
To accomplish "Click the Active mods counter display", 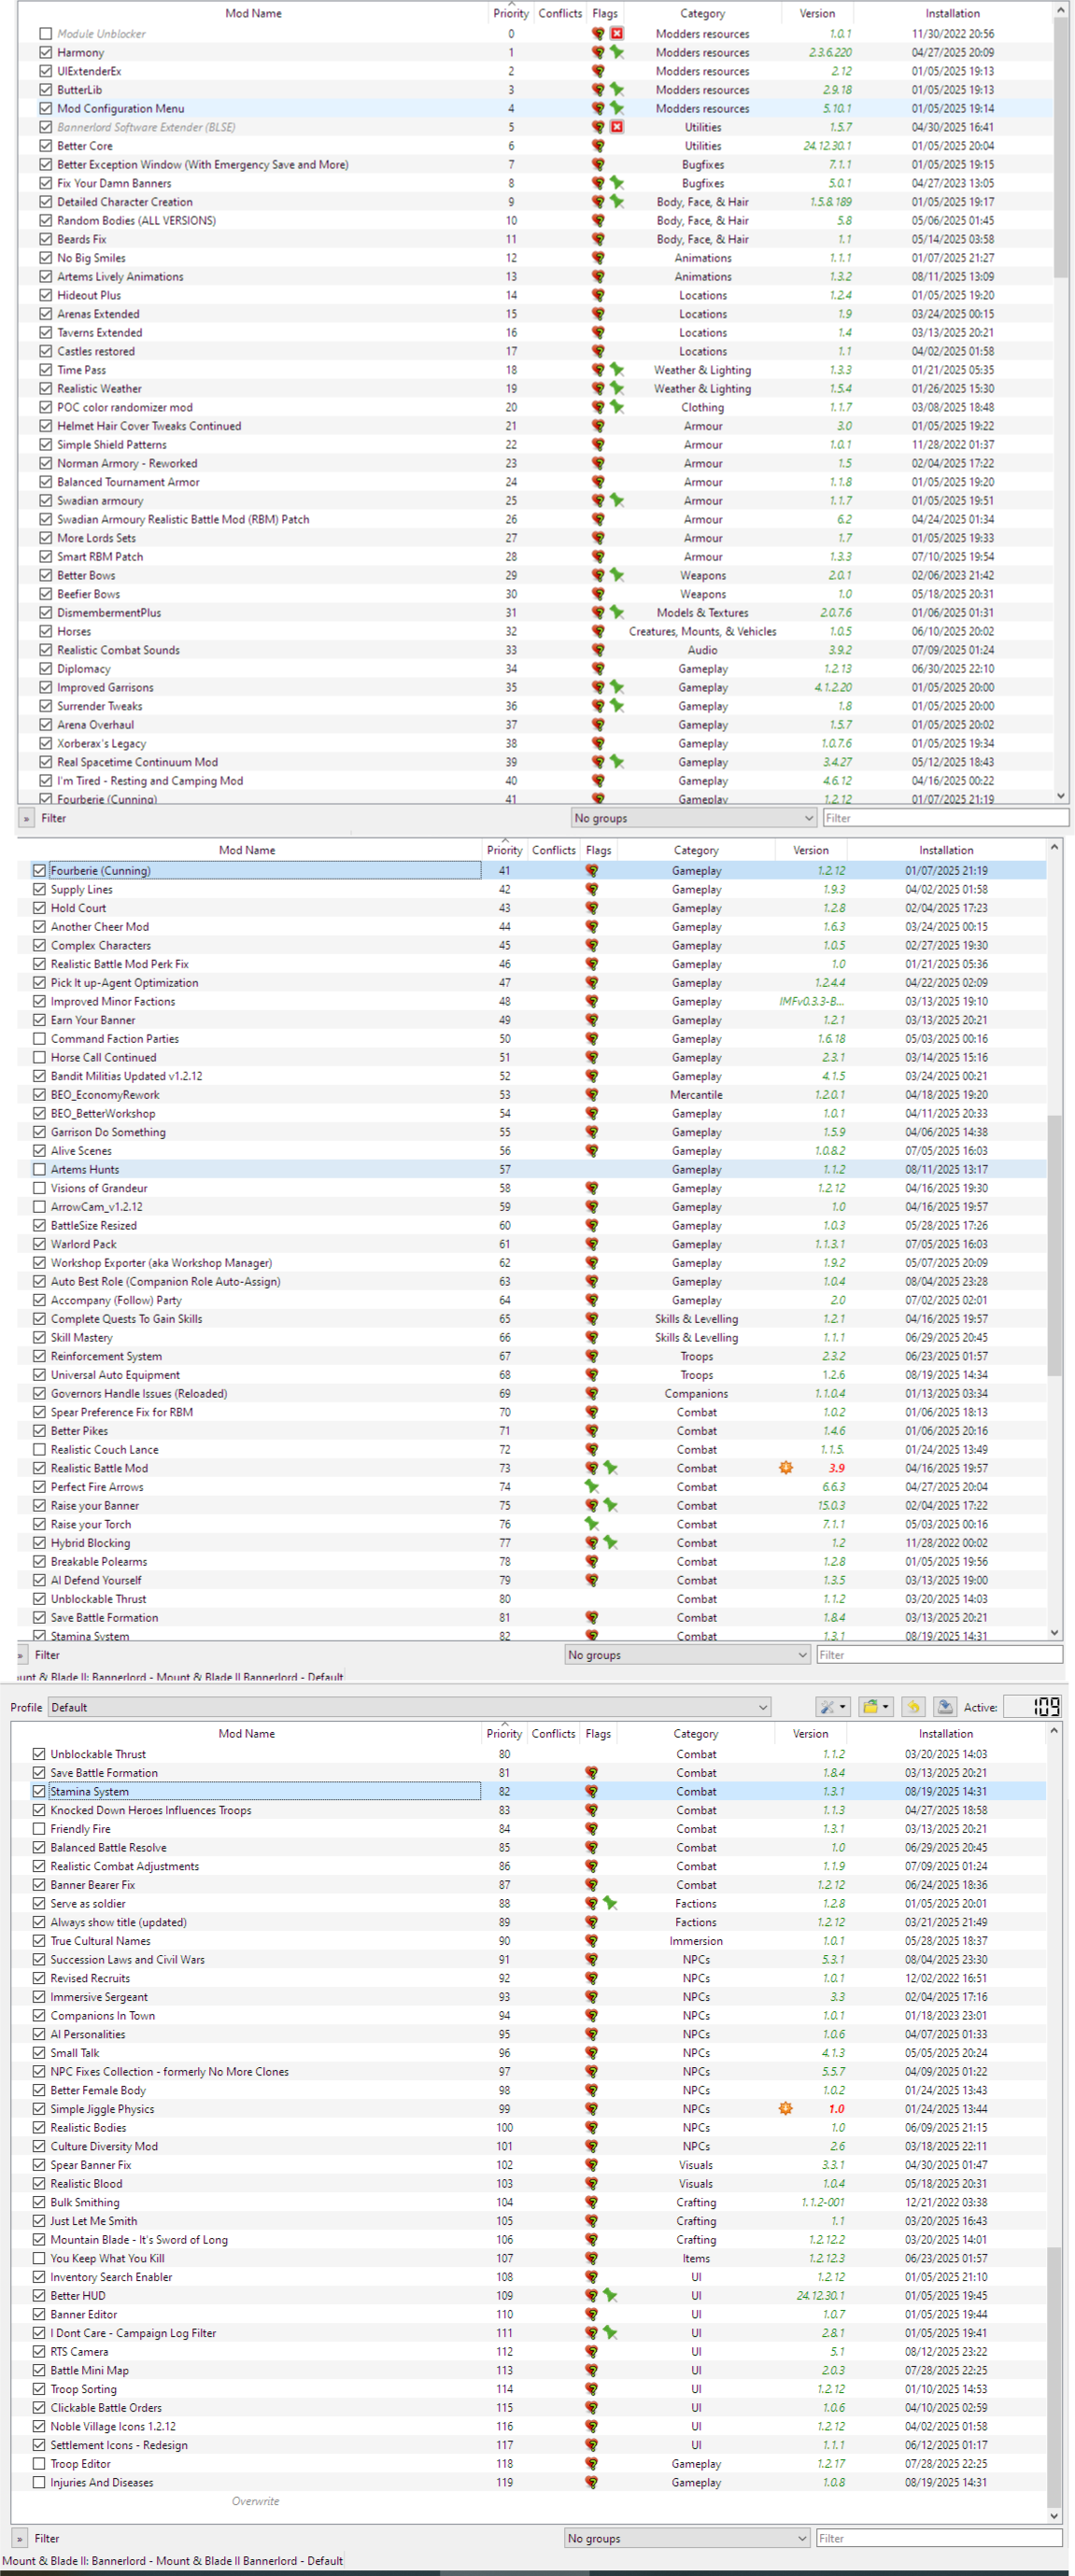I will [1033, 1707].
